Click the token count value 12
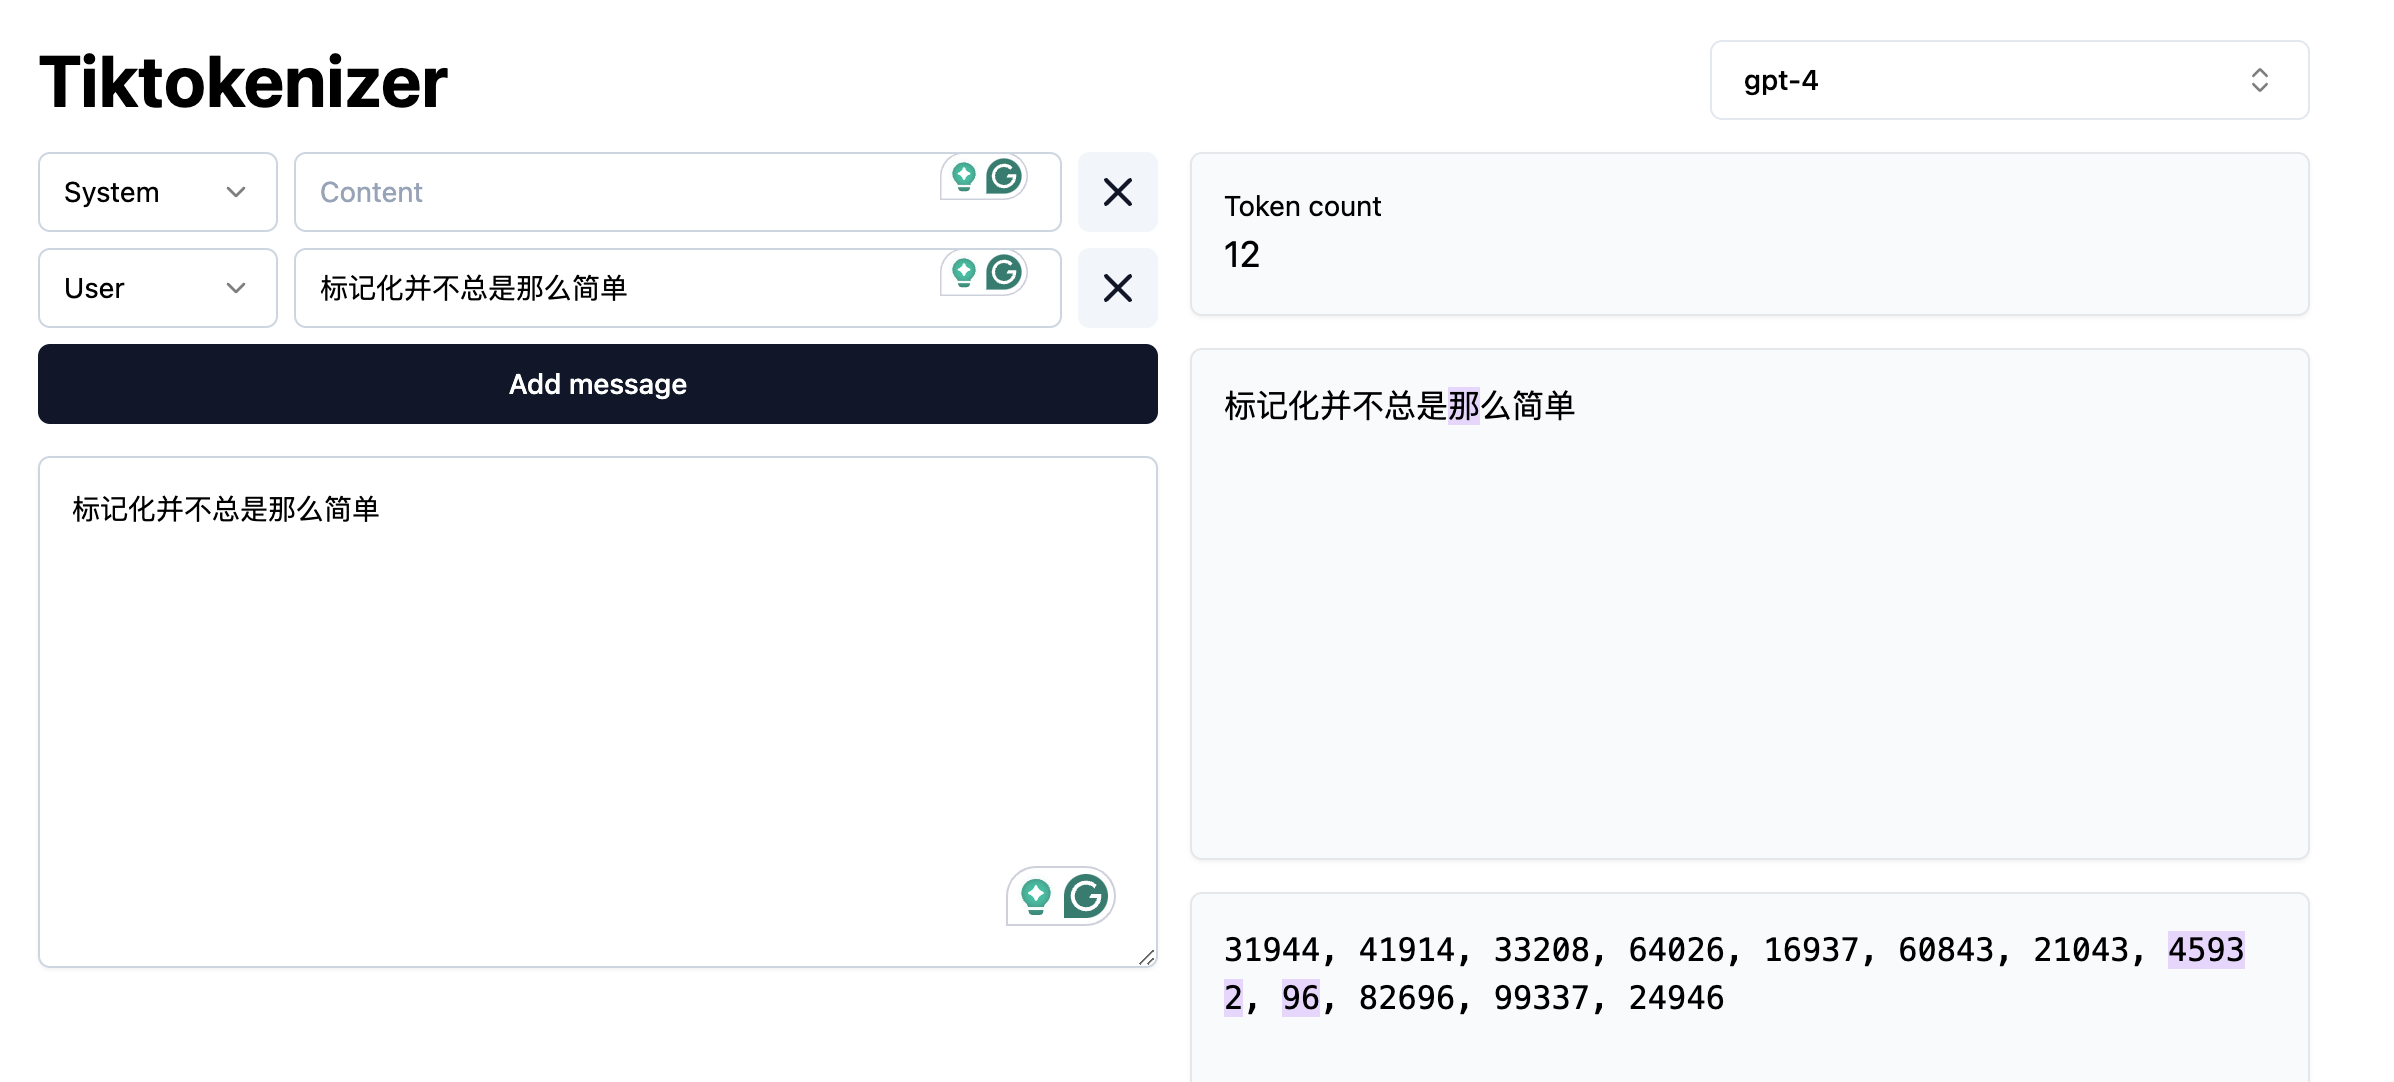This screenshot has height=1082, width=2394. point(1242,255)
